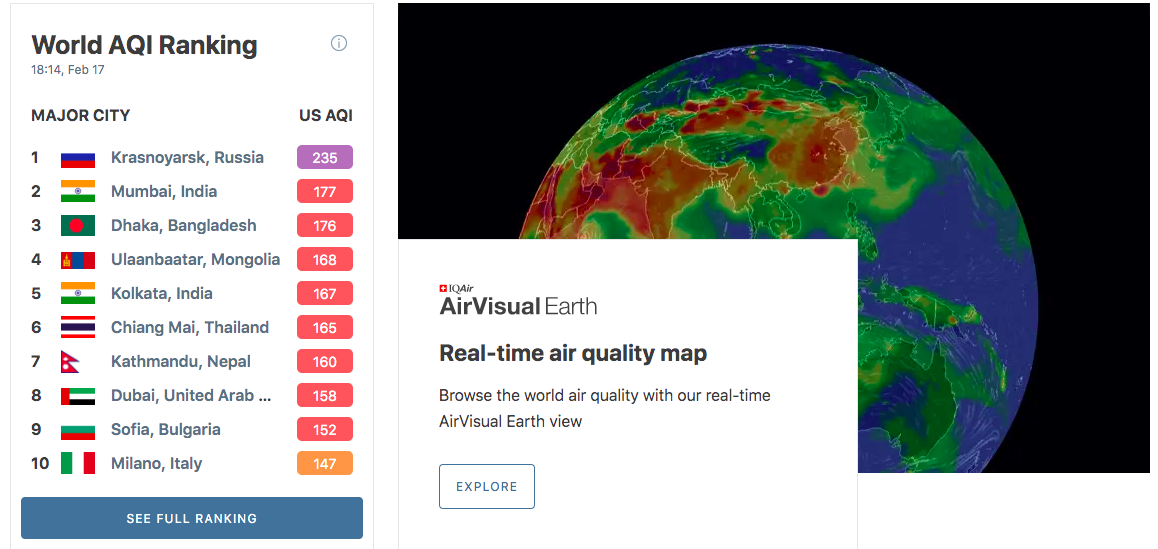Click the red 177 AQI badge
Image resolution: width=1158 pixels, height=549 pixels.
[x=325, y=191]
